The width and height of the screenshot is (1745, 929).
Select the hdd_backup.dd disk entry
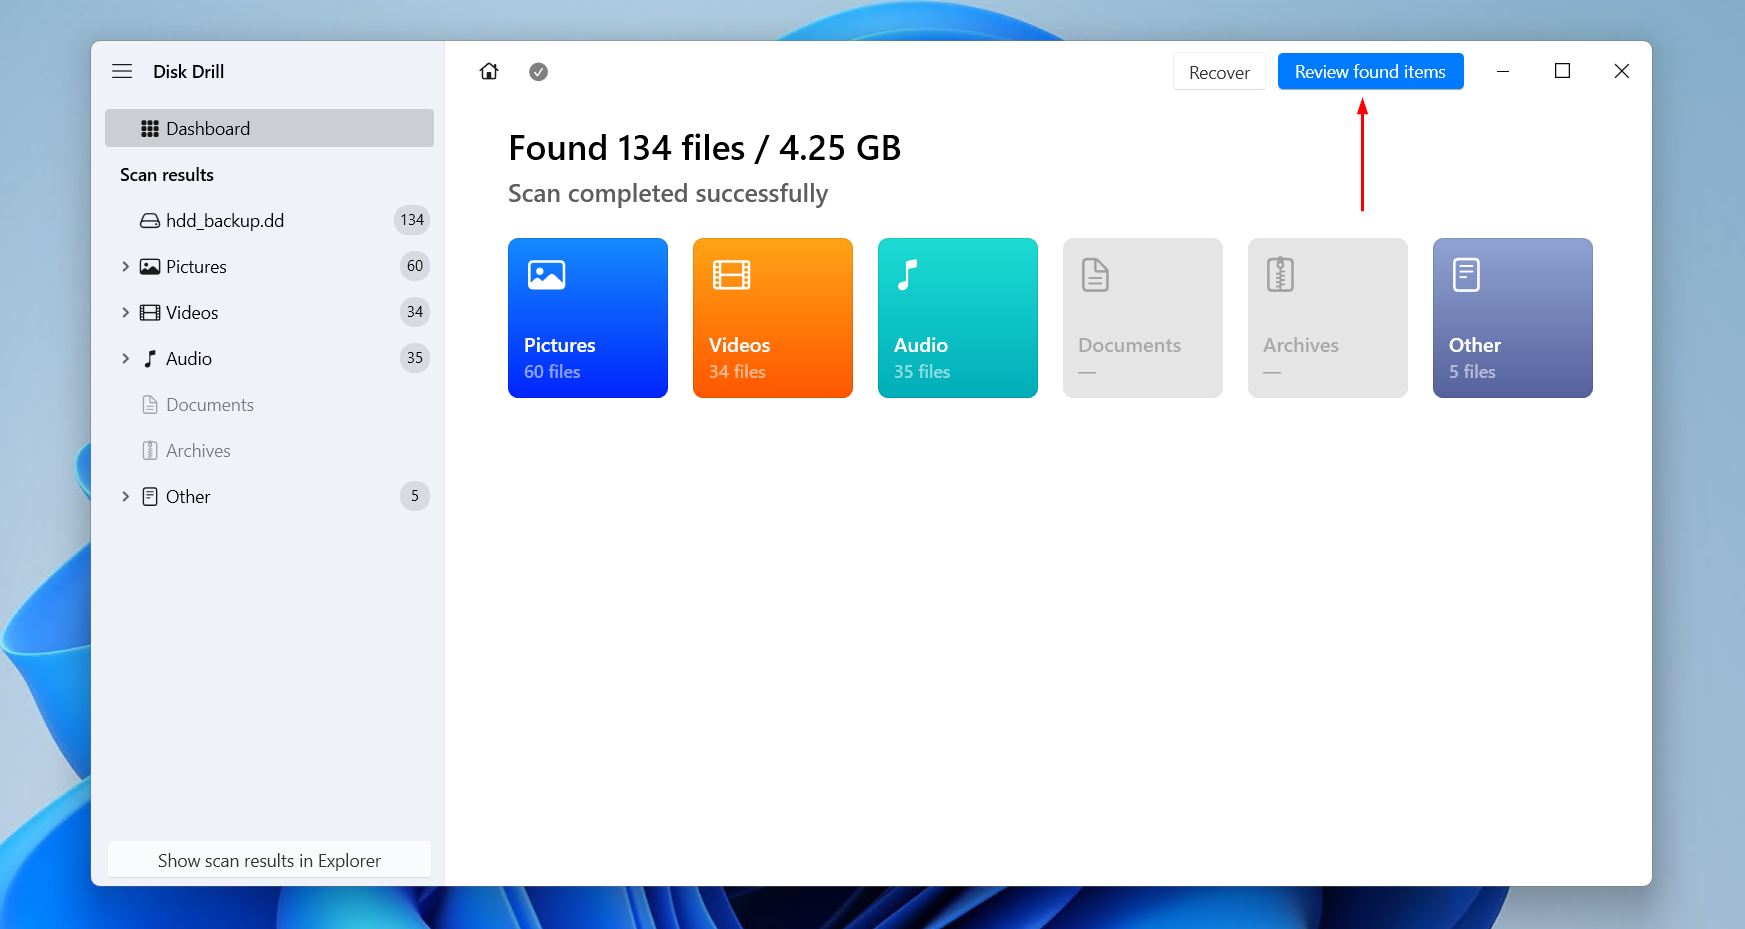coord(225,220)
